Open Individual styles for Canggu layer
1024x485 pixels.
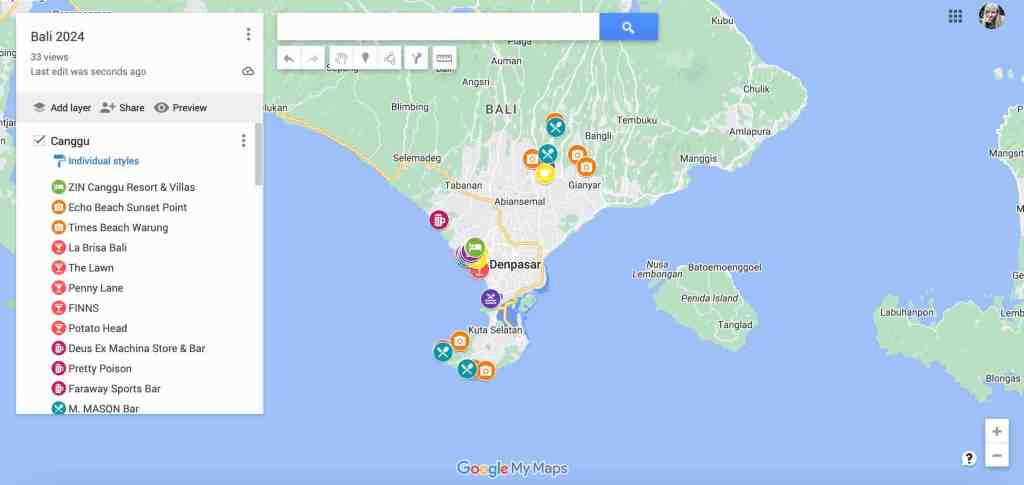tap(103, 161)
